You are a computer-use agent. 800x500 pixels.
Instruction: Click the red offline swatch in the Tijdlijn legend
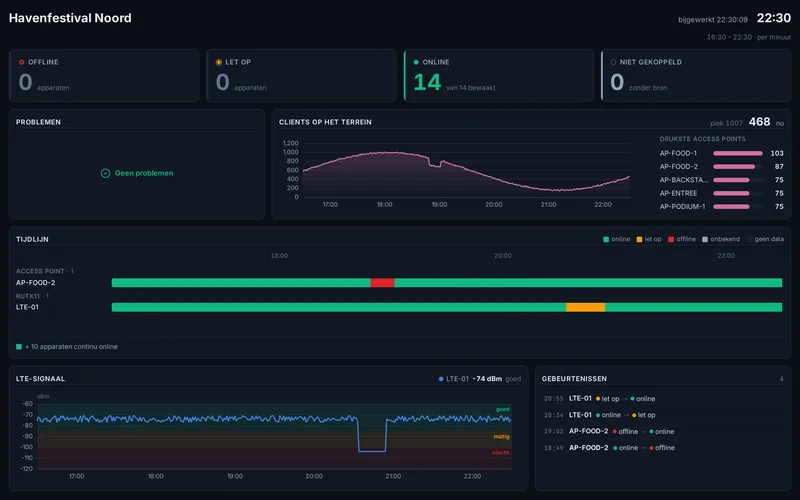671,239
